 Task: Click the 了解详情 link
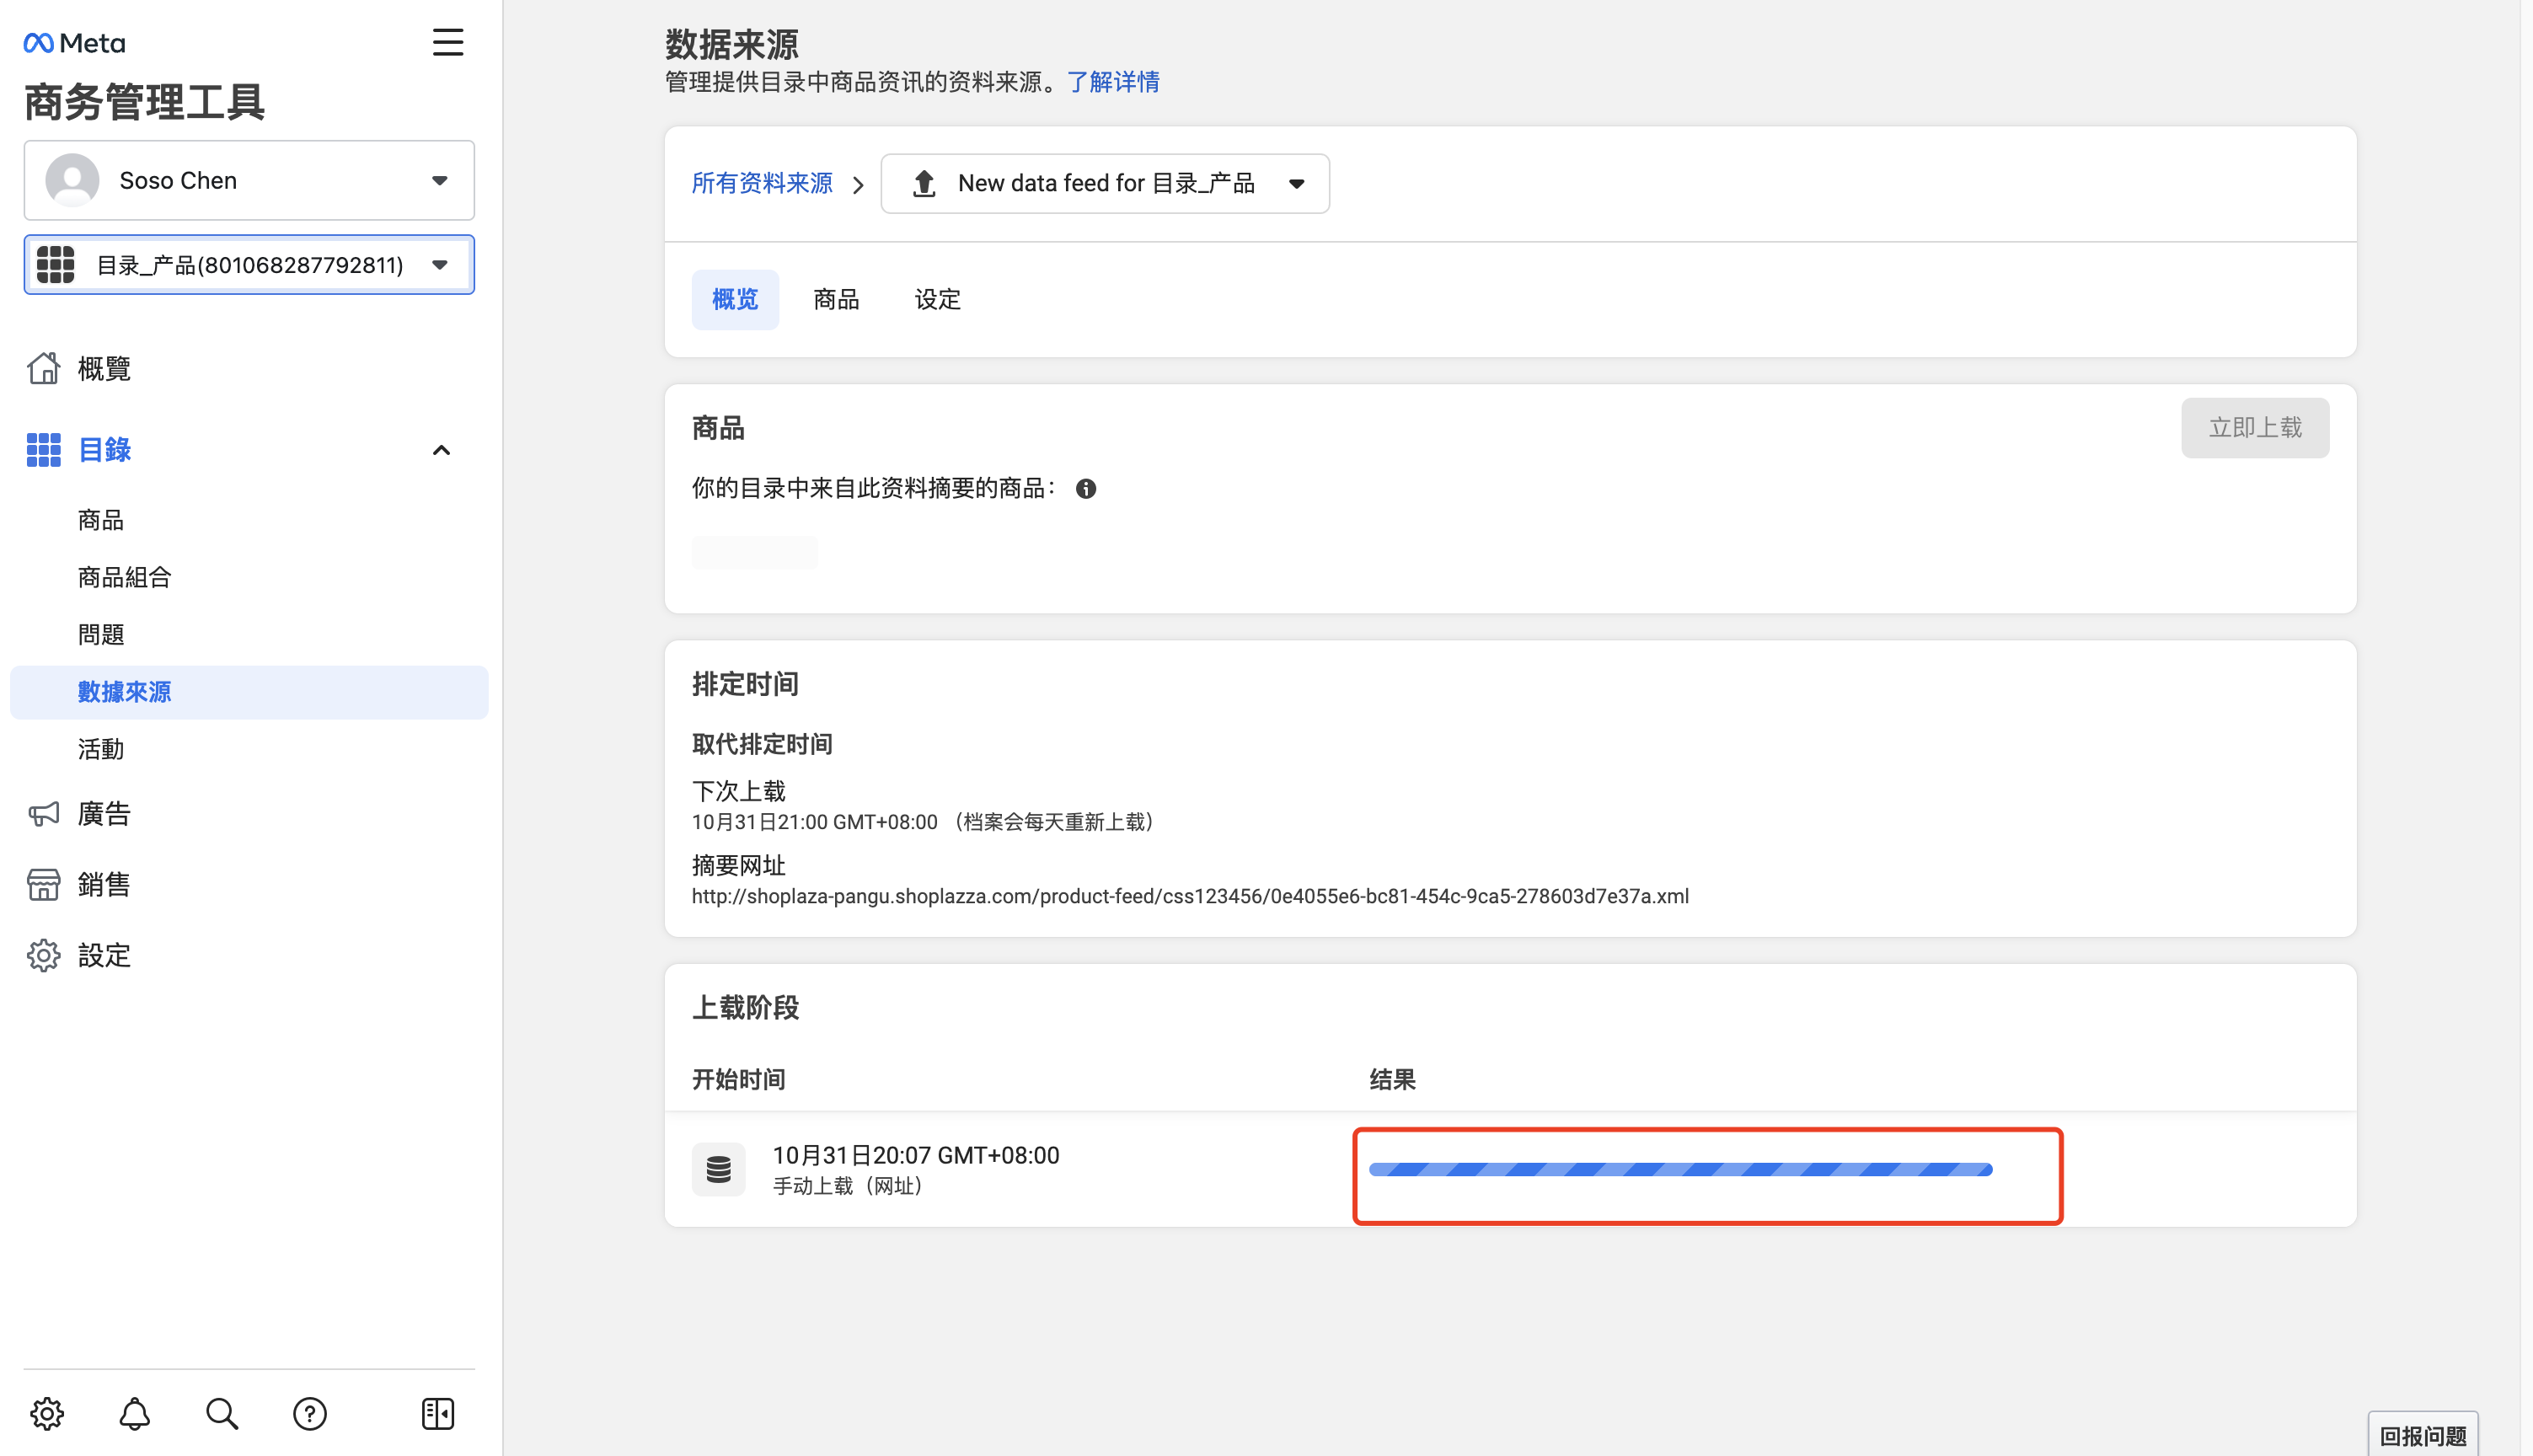click(1113, 81)
